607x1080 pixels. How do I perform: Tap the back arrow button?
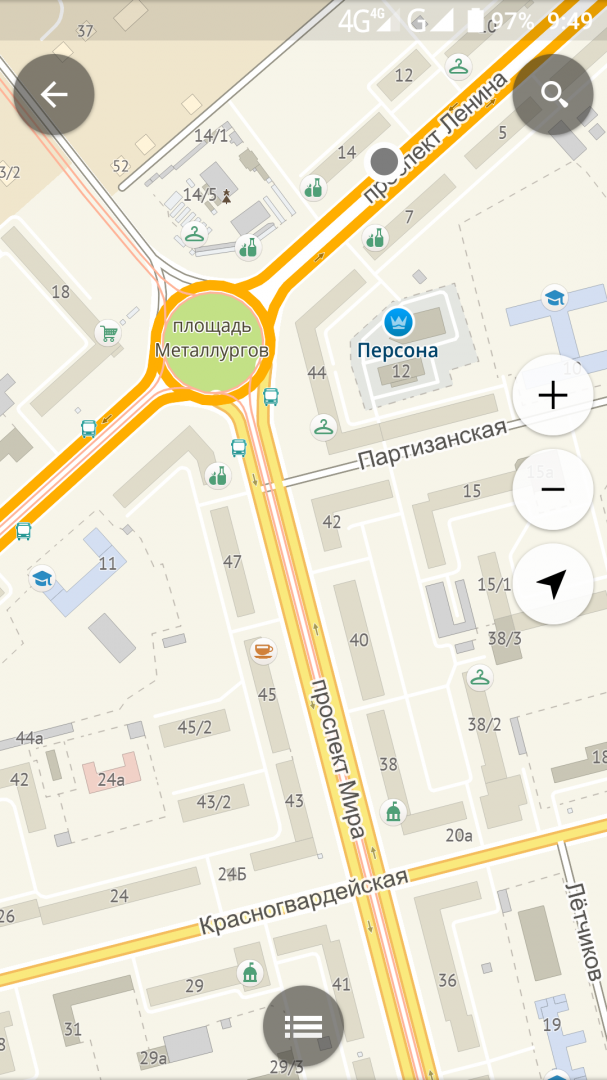pos(54,94)
